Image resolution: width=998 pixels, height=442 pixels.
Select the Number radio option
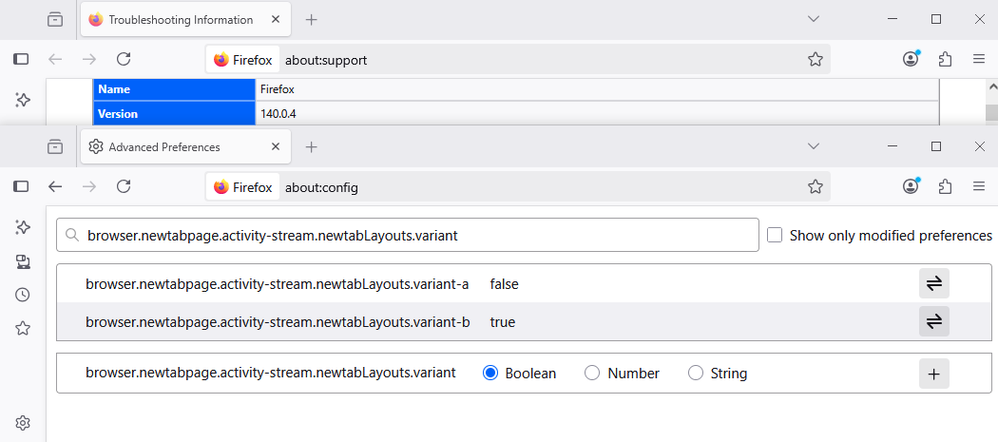pyautogui.click(x=592, y=373)
